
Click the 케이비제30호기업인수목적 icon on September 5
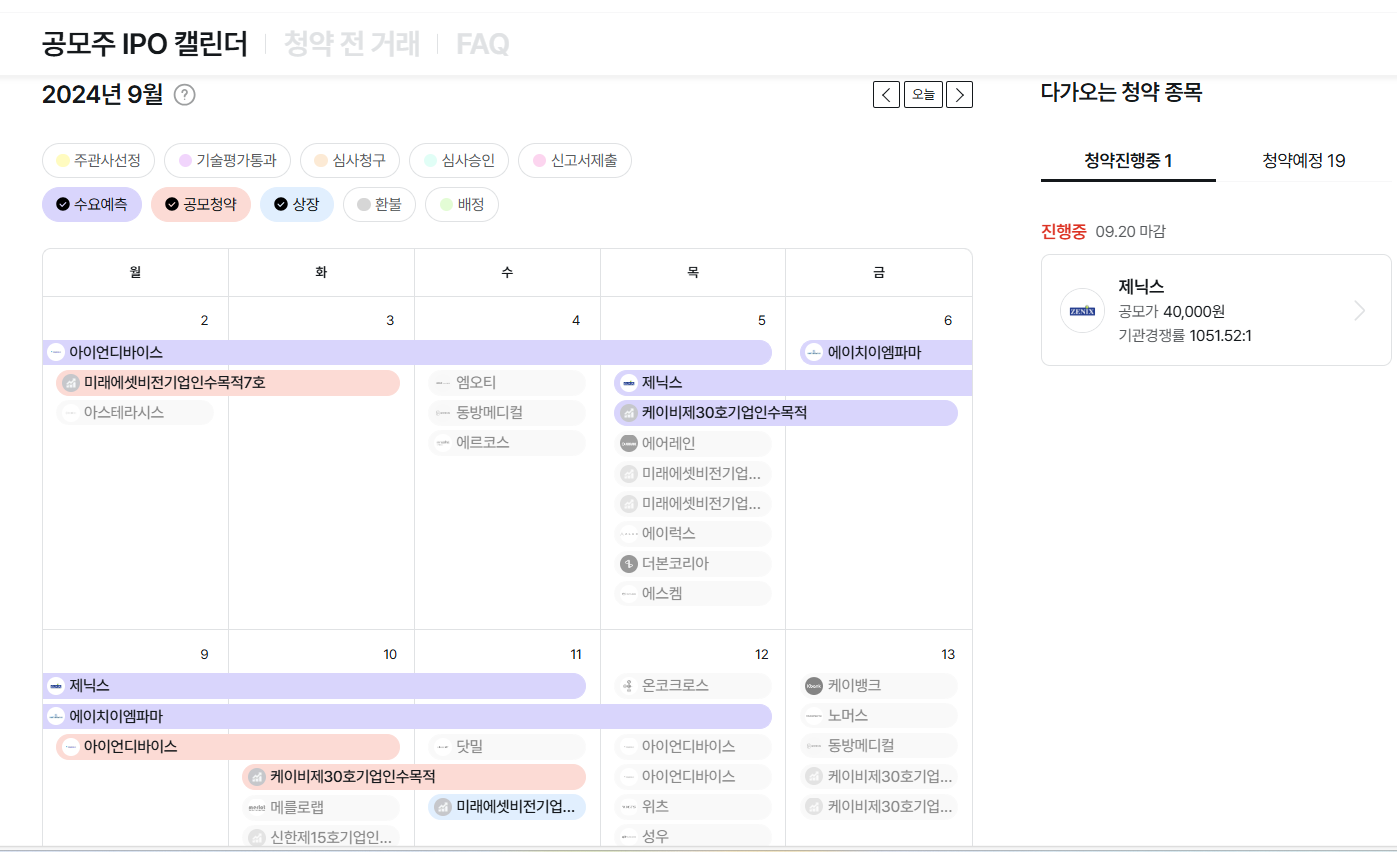[x=628, y=412]
